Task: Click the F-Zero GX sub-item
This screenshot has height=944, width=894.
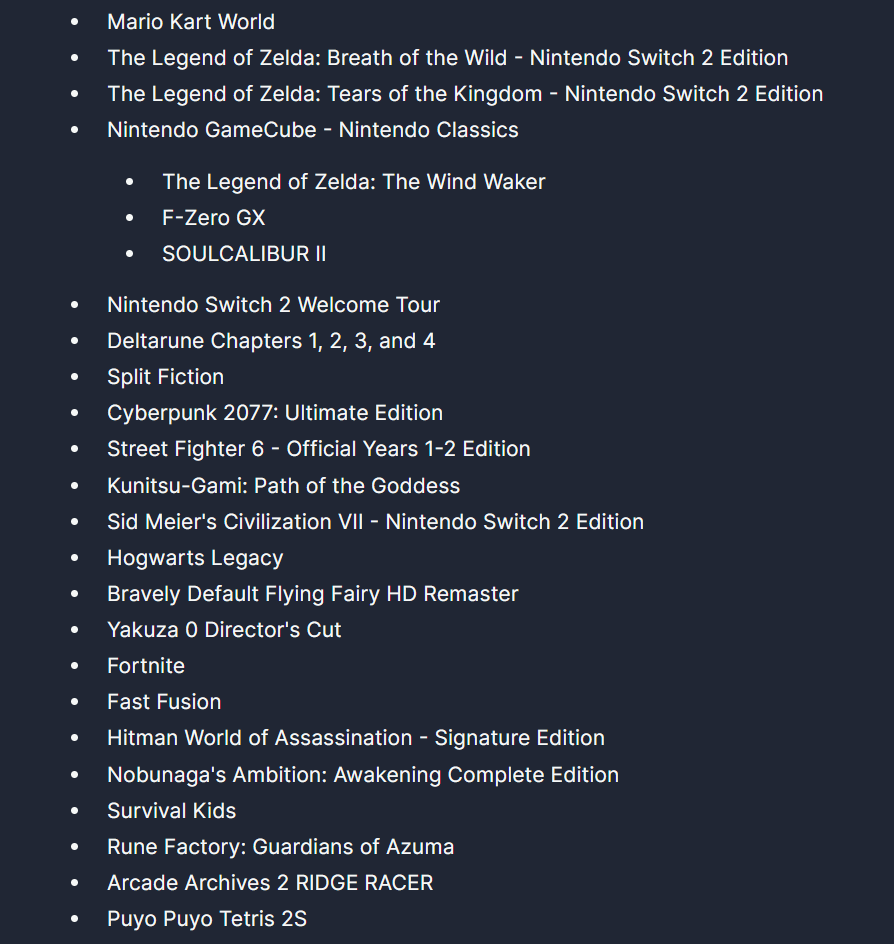Action: (213, 218)
